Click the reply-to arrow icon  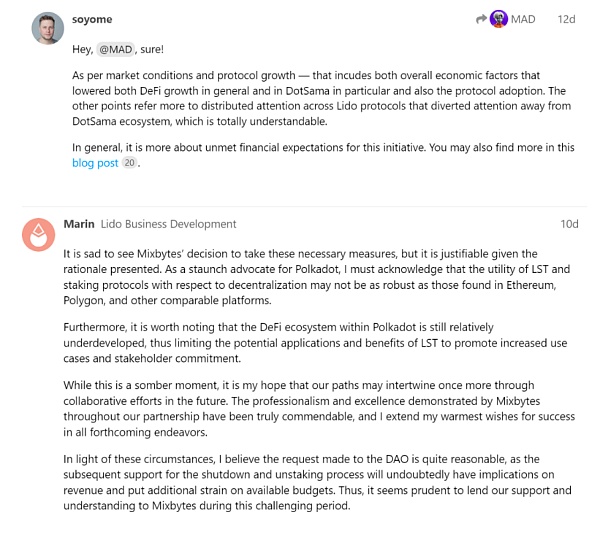pyautogui.click(x=480, y=19)
